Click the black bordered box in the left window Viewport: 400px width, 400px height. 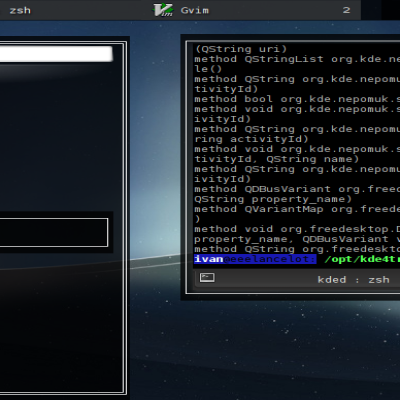click(x=54, y=232)
